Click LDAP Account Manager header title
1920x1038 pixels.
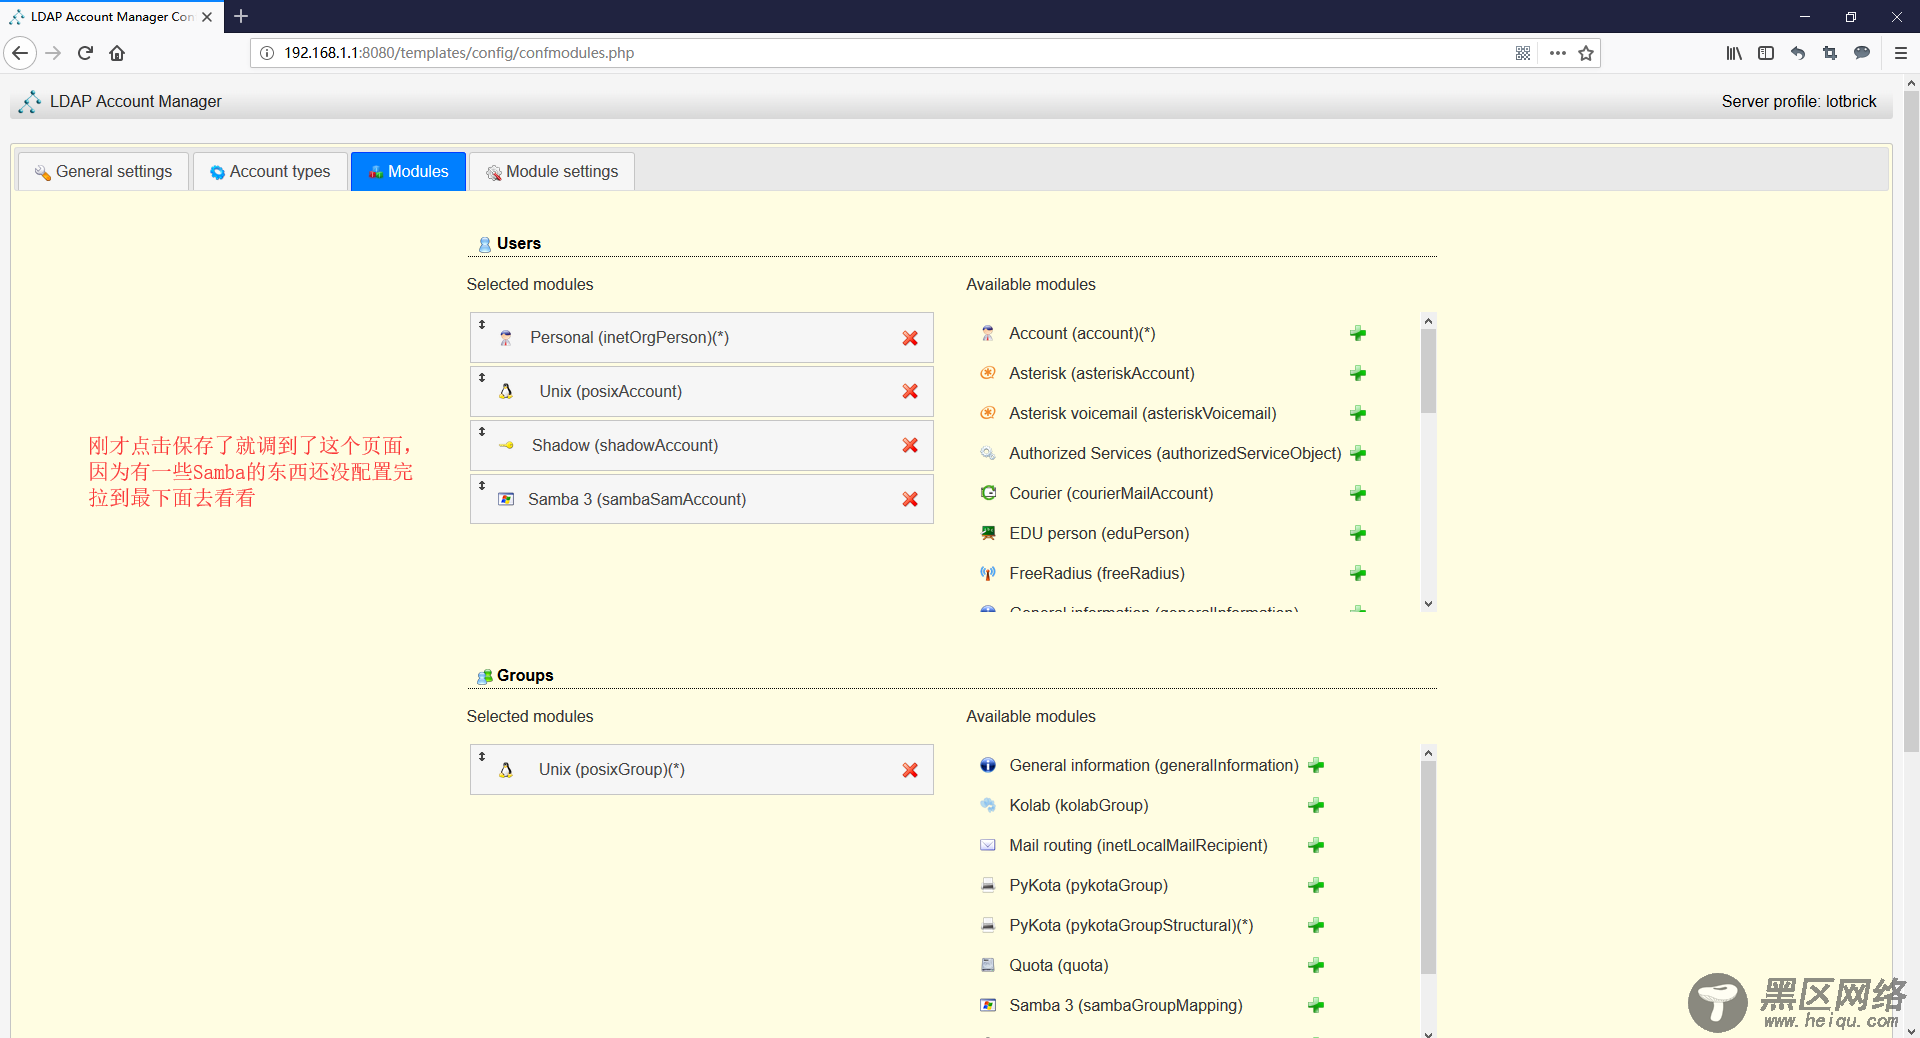click(x=136, y=101)
